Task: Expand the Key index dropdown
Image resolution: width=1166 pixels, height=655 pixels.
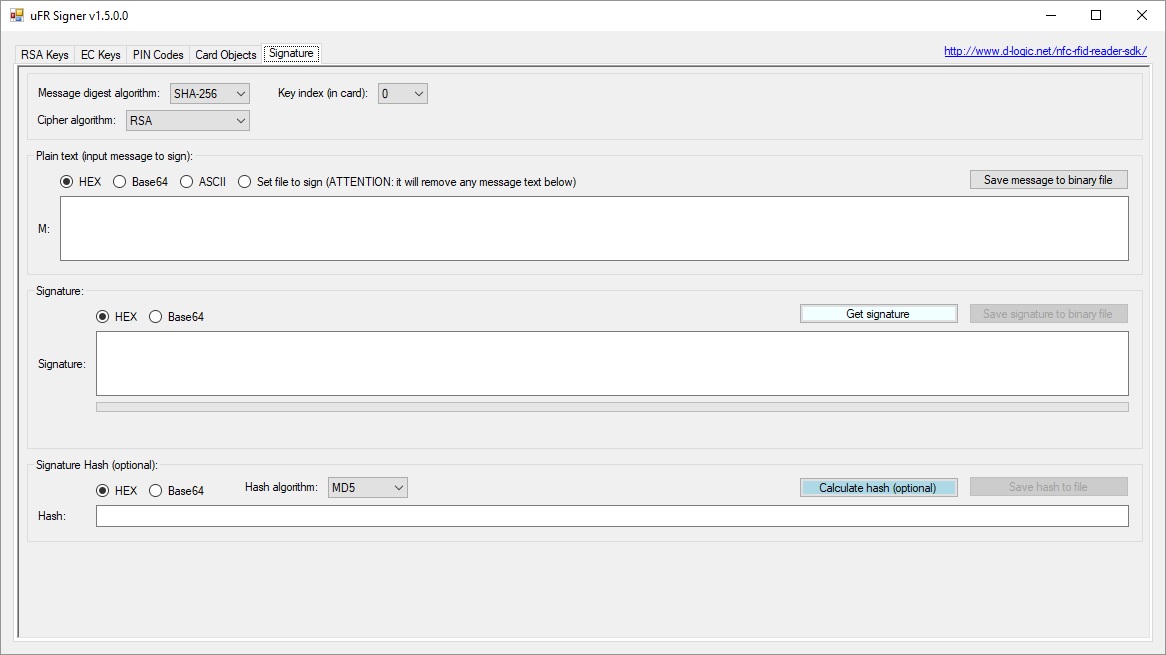Action: point(402,94)
